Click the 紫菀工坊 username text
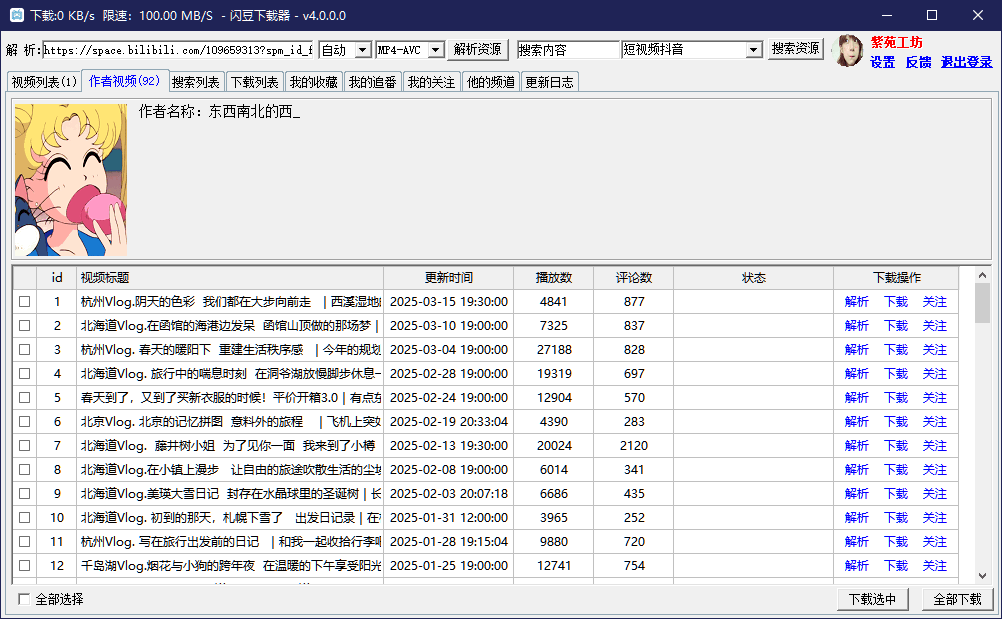This screenshot has height=619, width=1002. coord(896,42)
